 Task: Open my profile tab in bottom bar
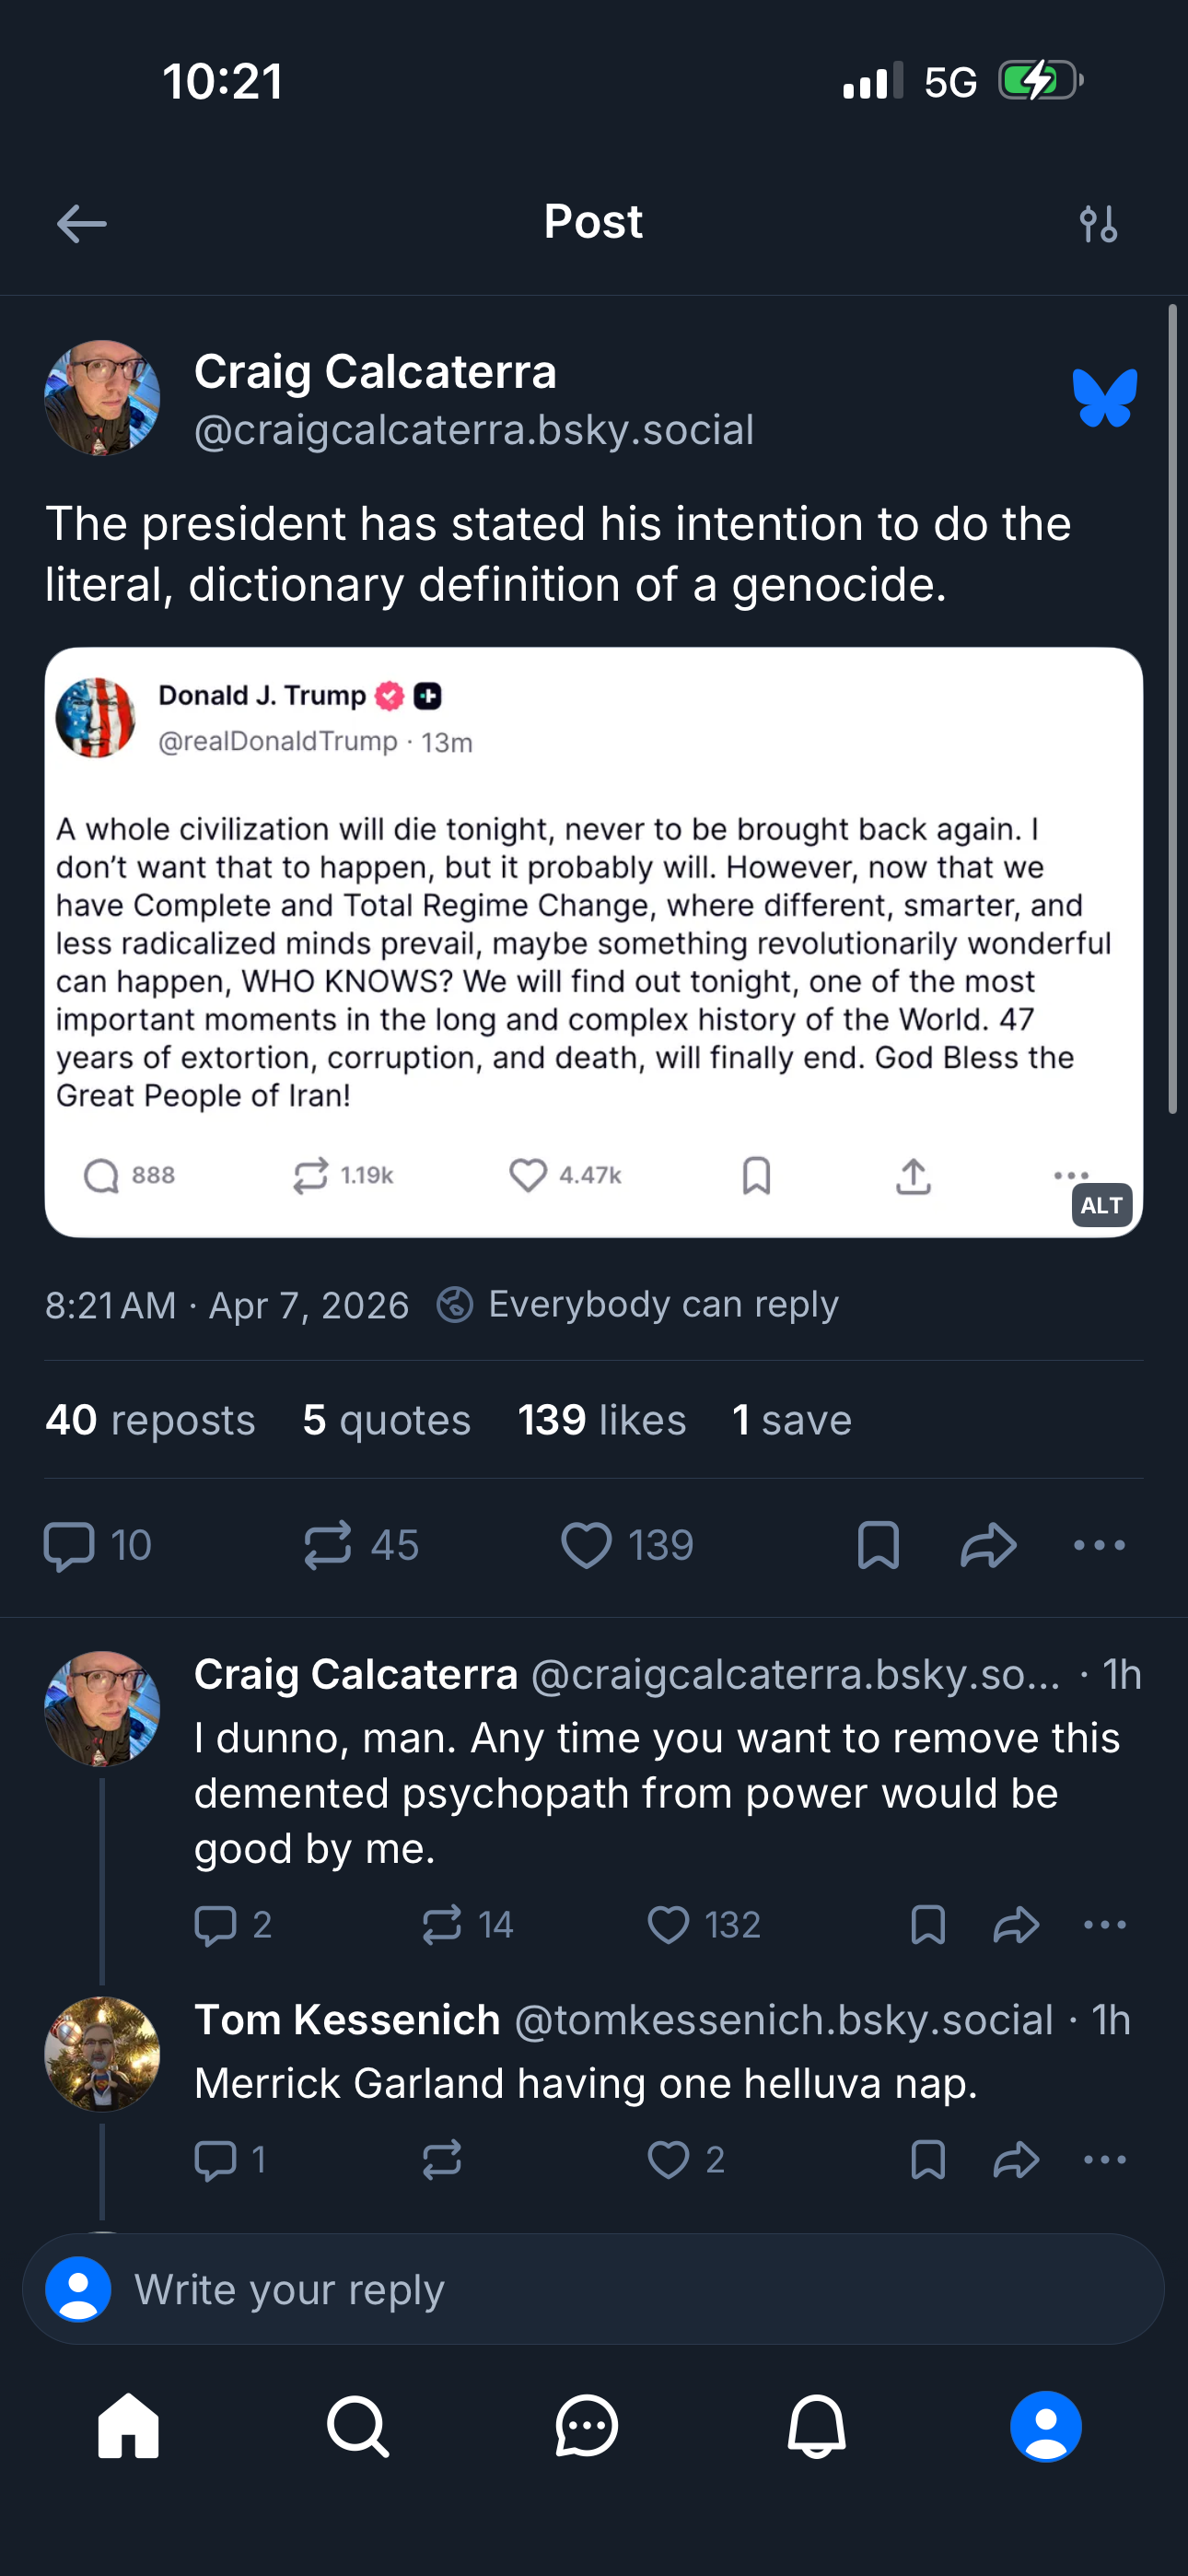click(x=1046, y=2426)
